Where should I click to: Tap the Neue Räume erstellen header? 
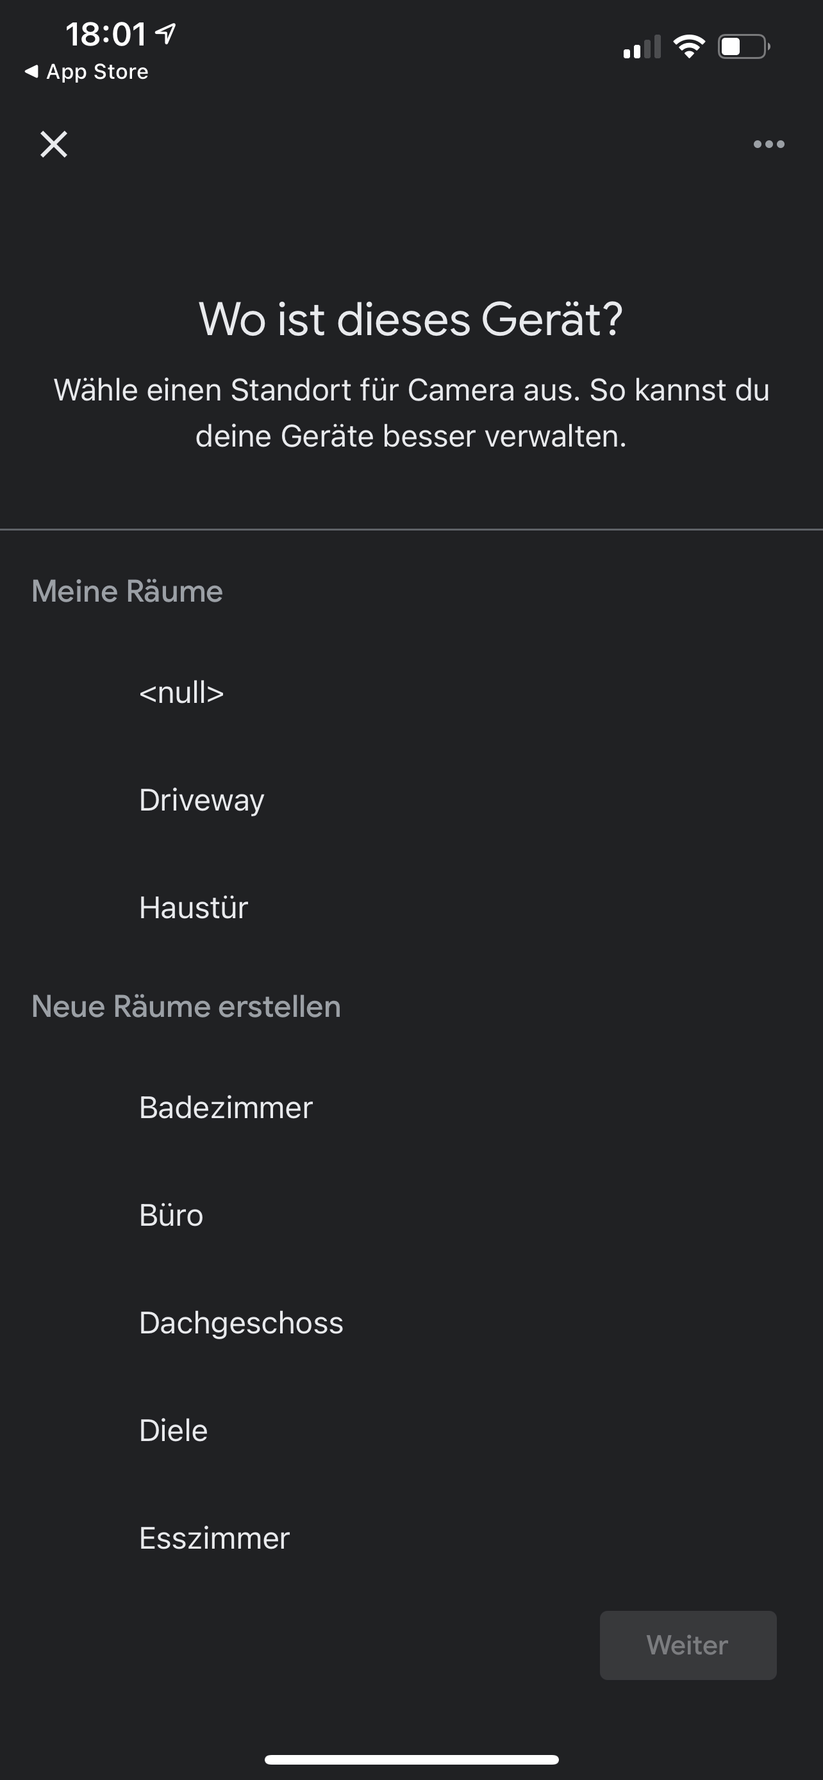186,1006
